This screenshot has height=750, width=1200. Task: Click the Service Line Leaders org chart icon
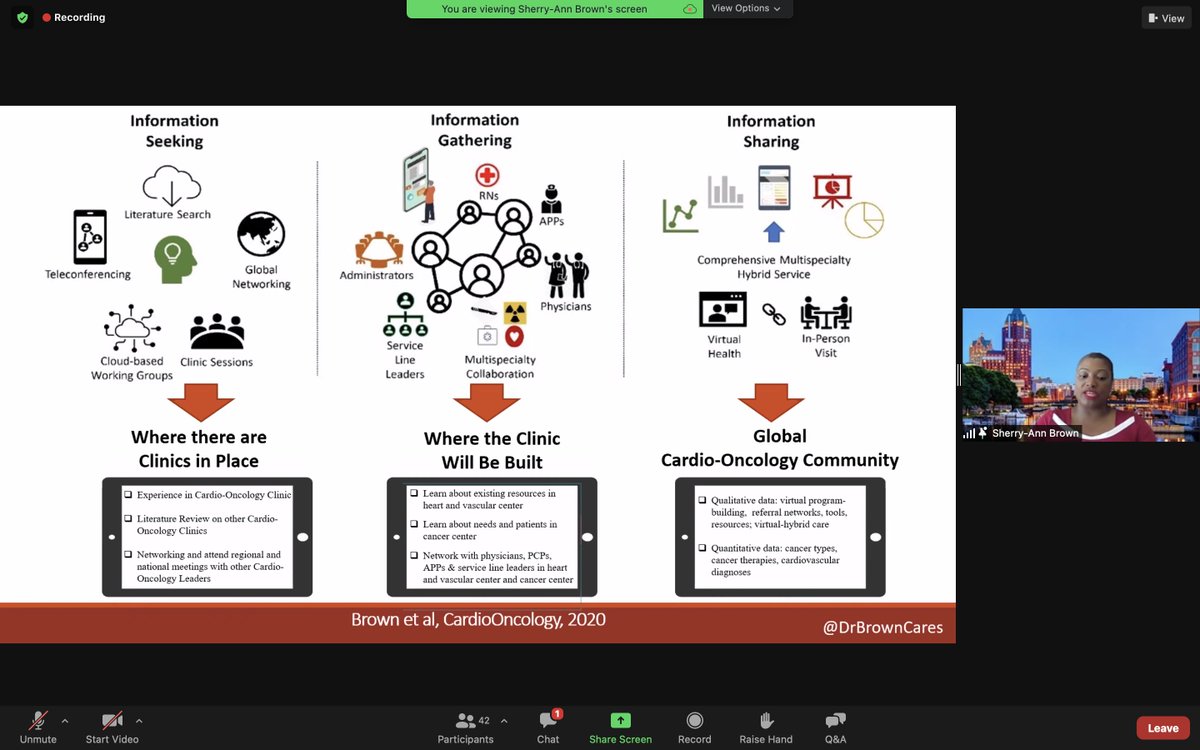405,315
